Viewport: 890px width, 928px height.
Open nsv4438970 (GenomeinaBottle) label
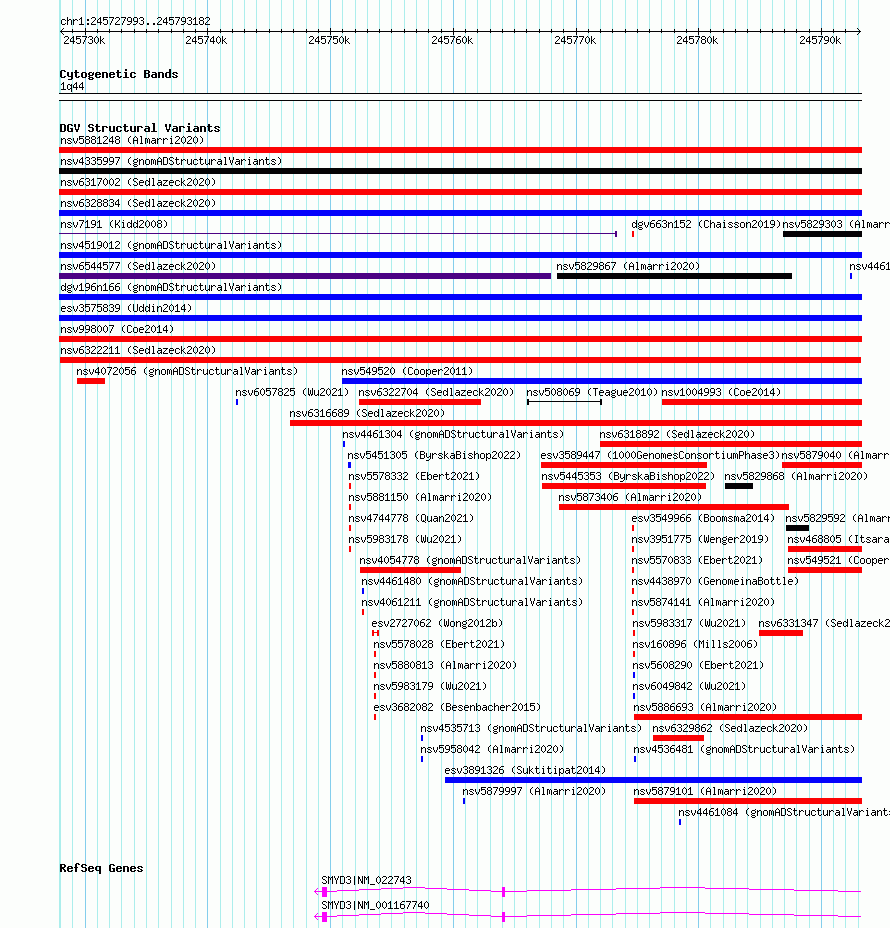pyautogui.click(x=715, y=581)
